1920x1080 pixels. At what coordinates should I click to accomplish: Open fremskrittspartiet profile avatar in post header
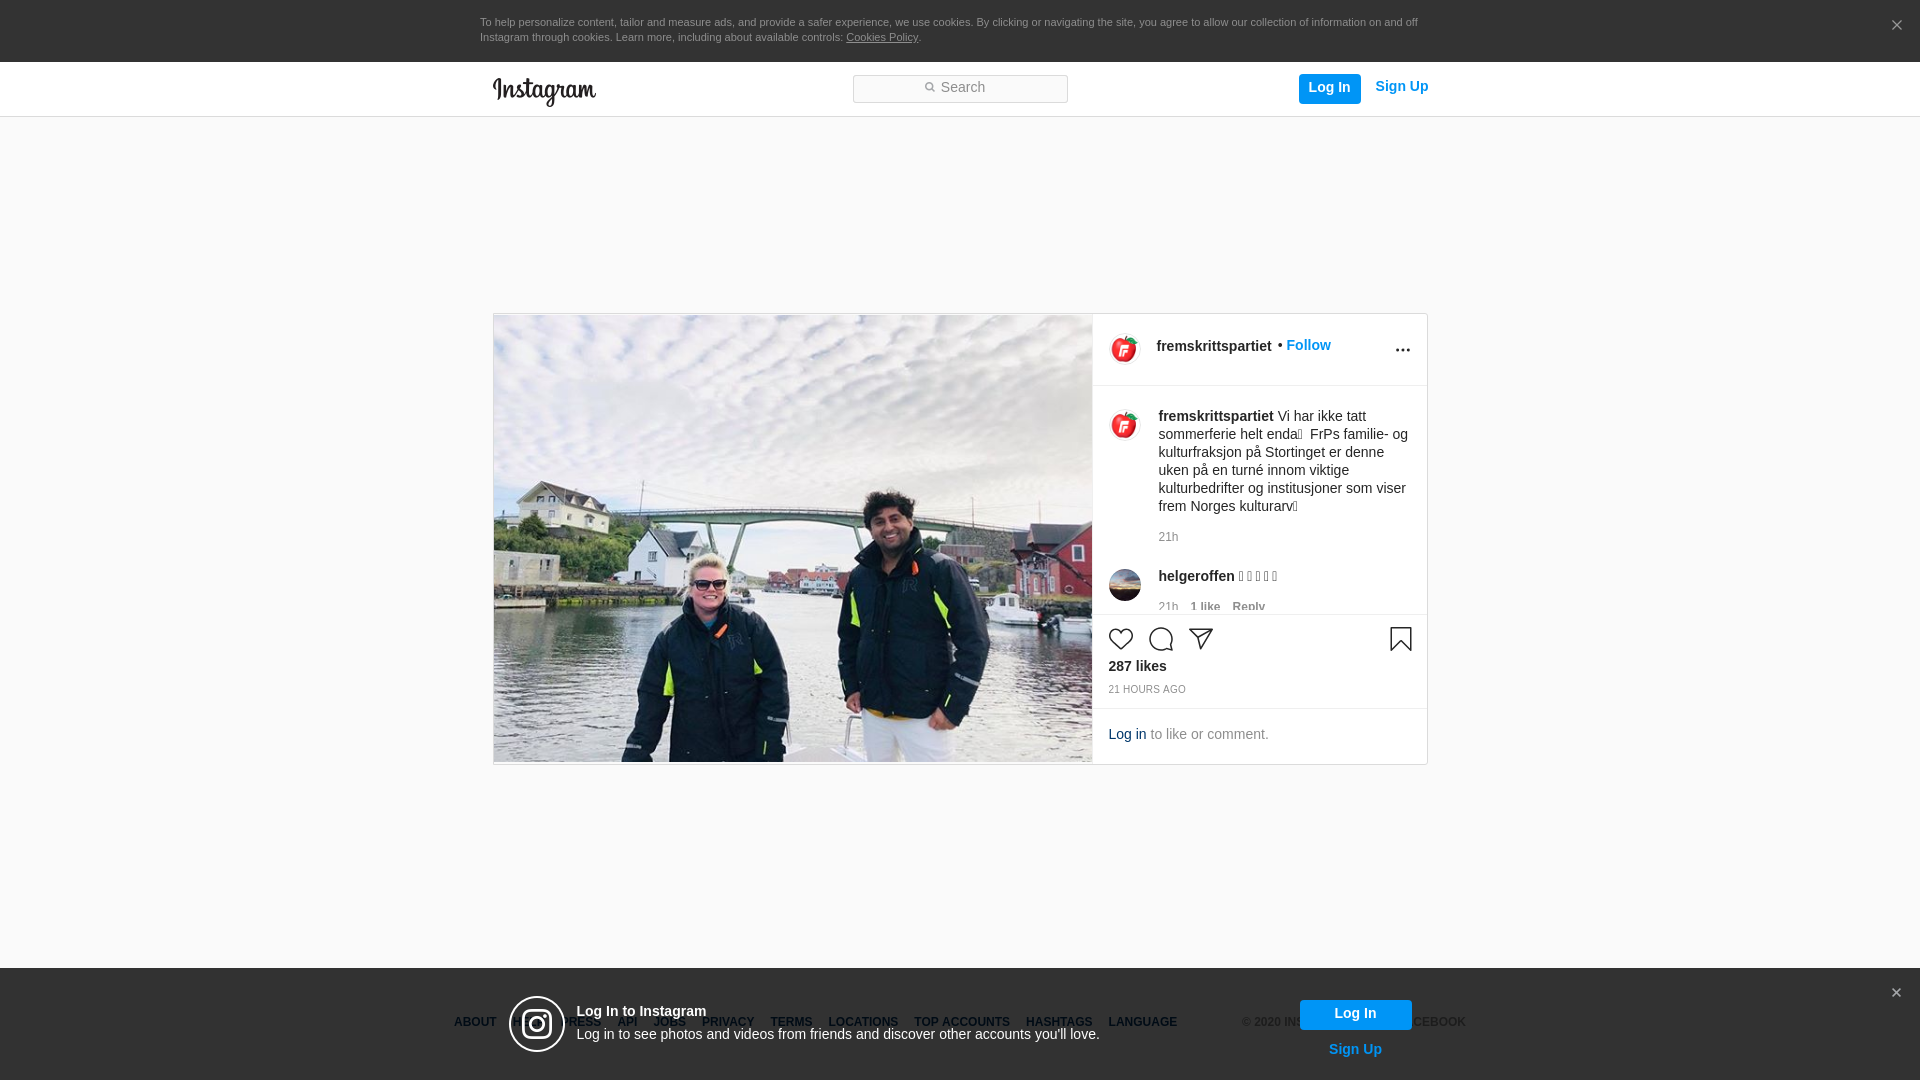(x=1124, y=349)
